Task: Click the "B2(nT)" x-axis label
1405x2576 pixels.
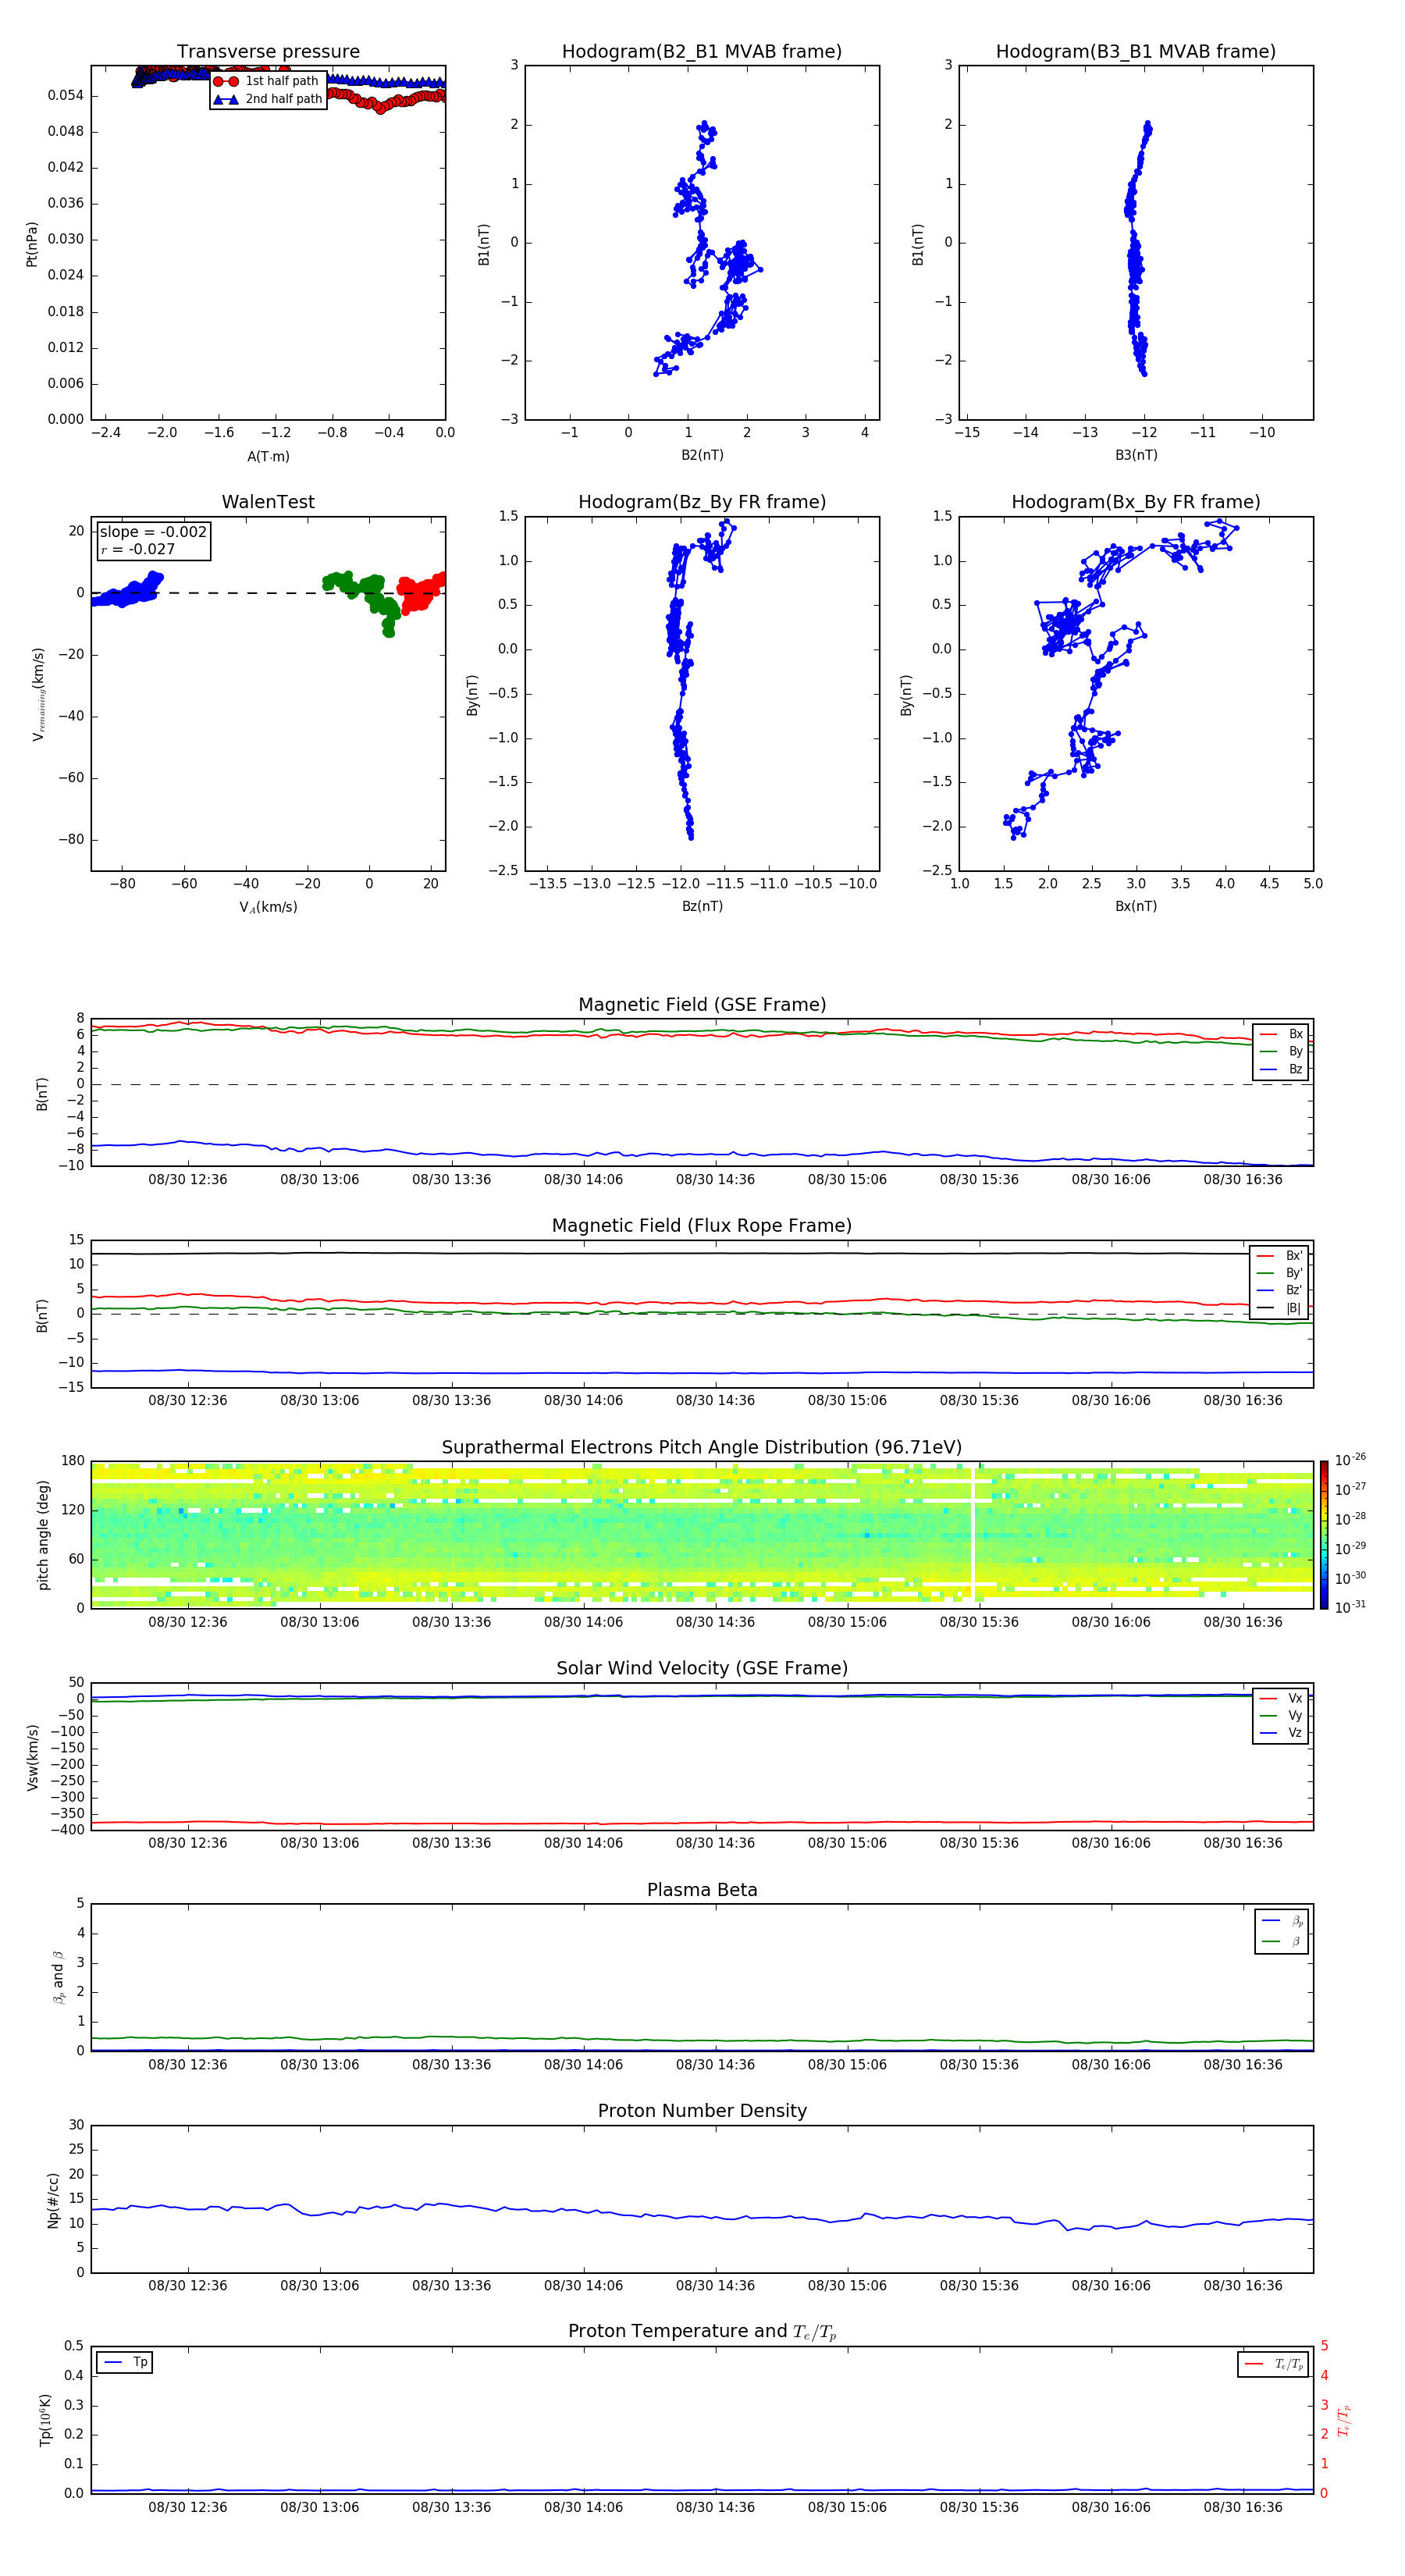Action: pyautogui.click(x=702, y=455)
